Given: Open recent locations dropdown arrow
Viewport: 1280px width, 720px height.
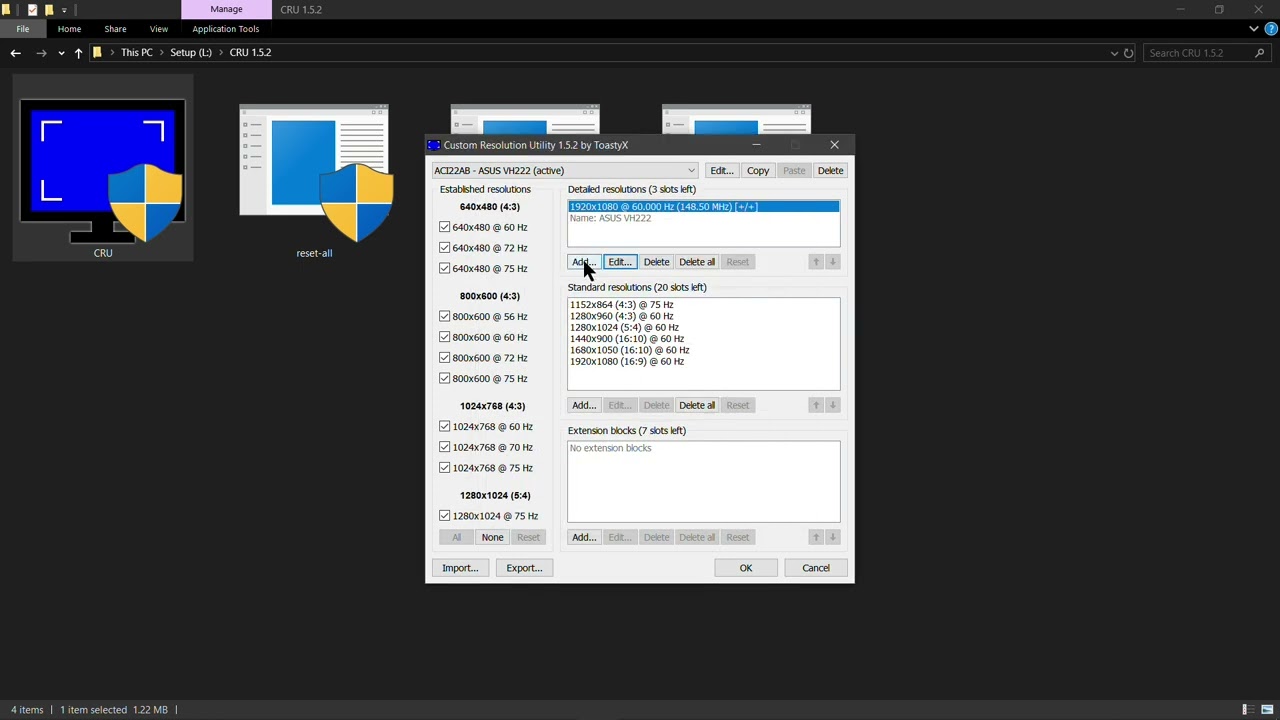Looking at the screenshot, I should pos(61,53).
